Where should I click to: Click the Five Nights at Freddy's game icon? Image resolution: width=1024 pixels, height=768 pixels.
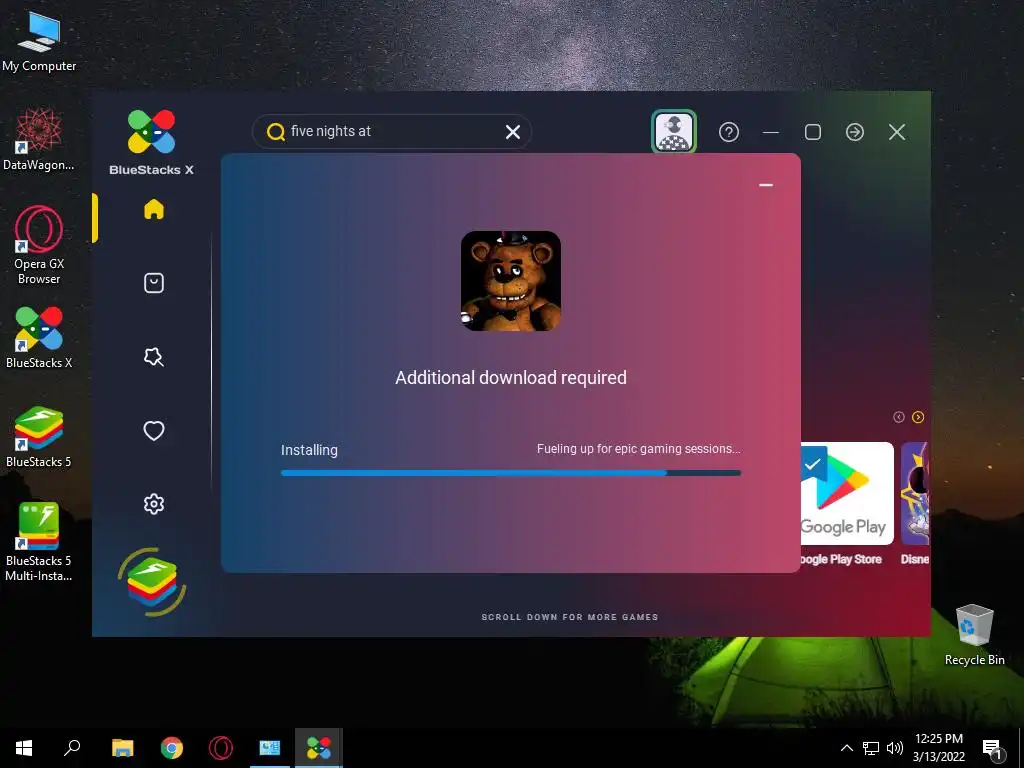pyautogui.click(x=511, y=281)
